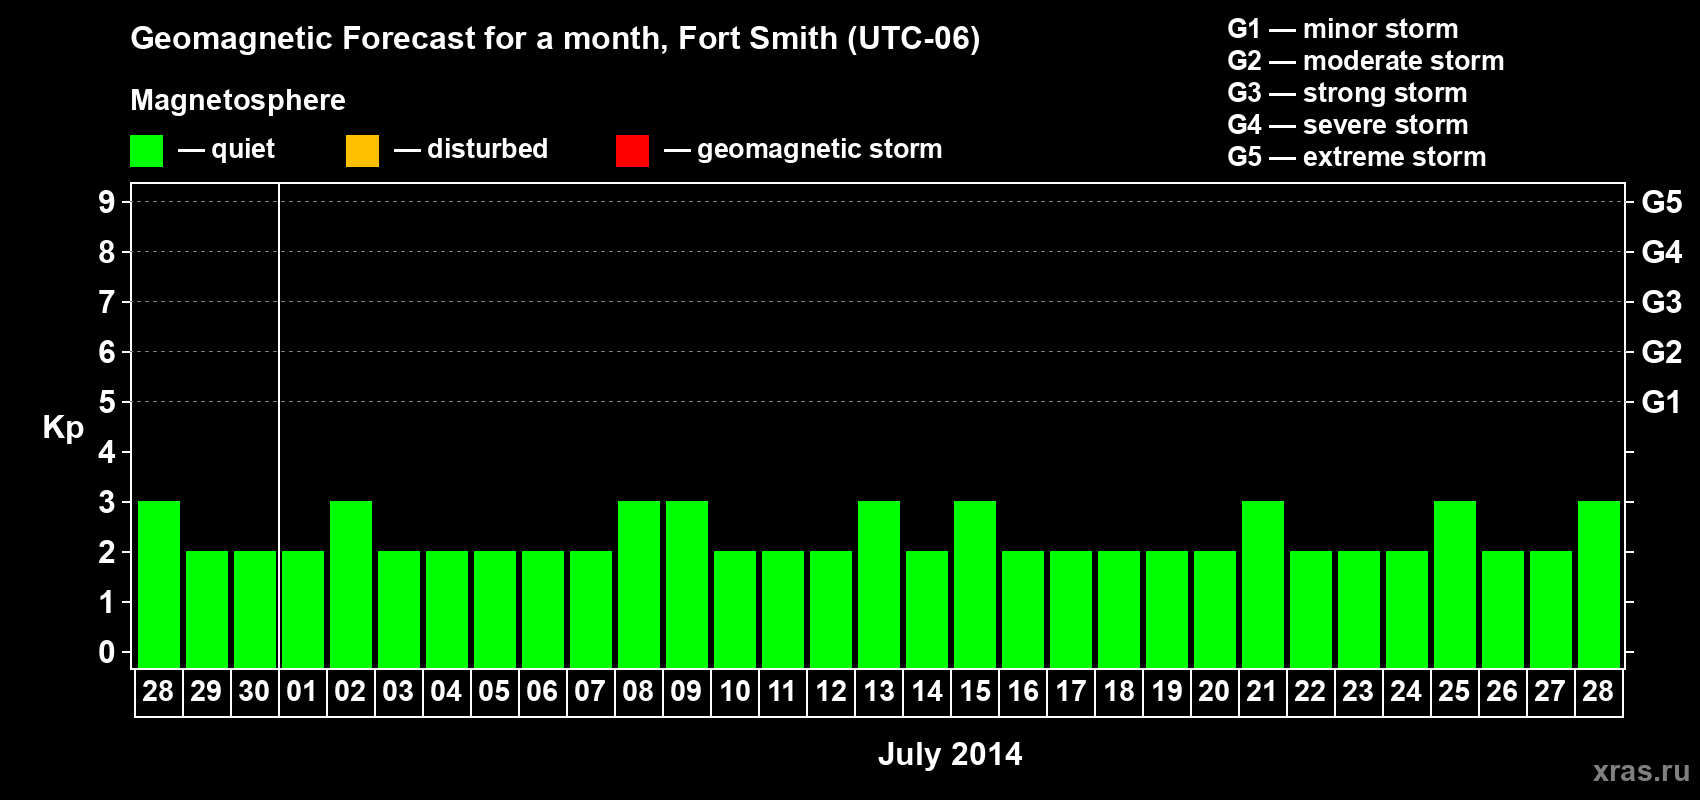Click the G3 right-axis label
Viewport: 1700px width, 800px height.
(1662, 302)
